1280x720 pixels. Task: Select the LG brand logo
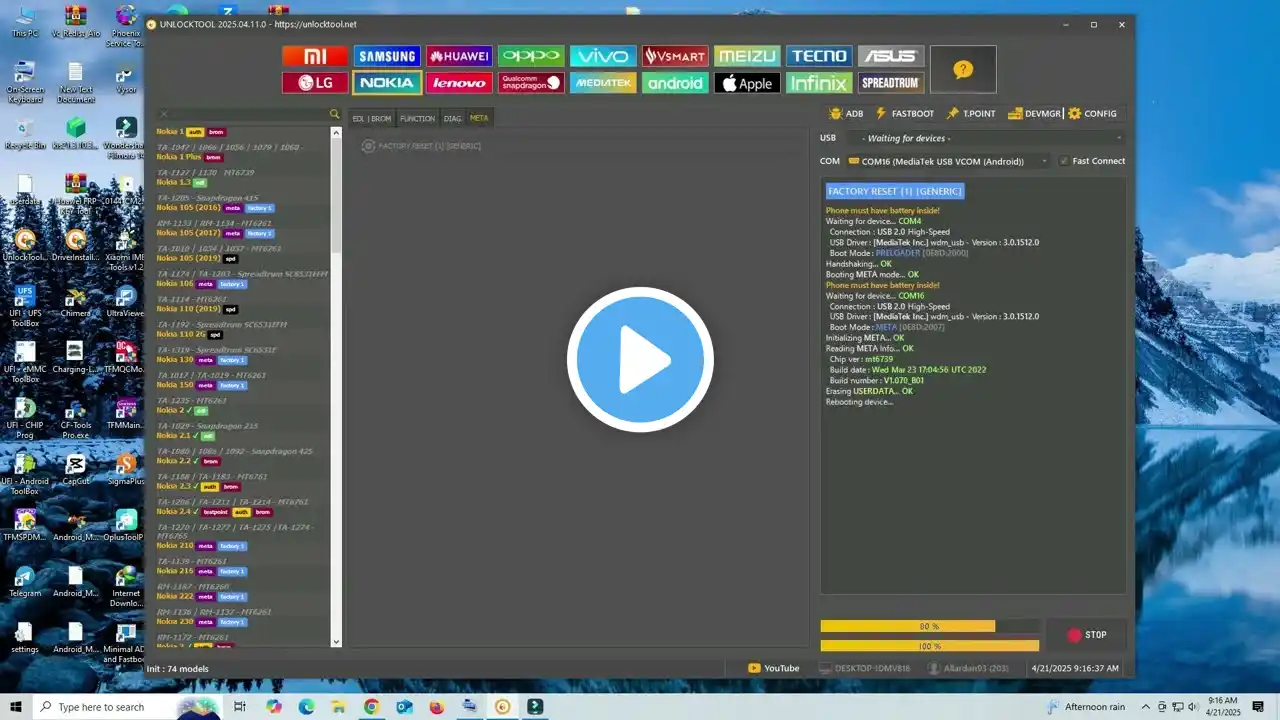click(x=315, y=83)
